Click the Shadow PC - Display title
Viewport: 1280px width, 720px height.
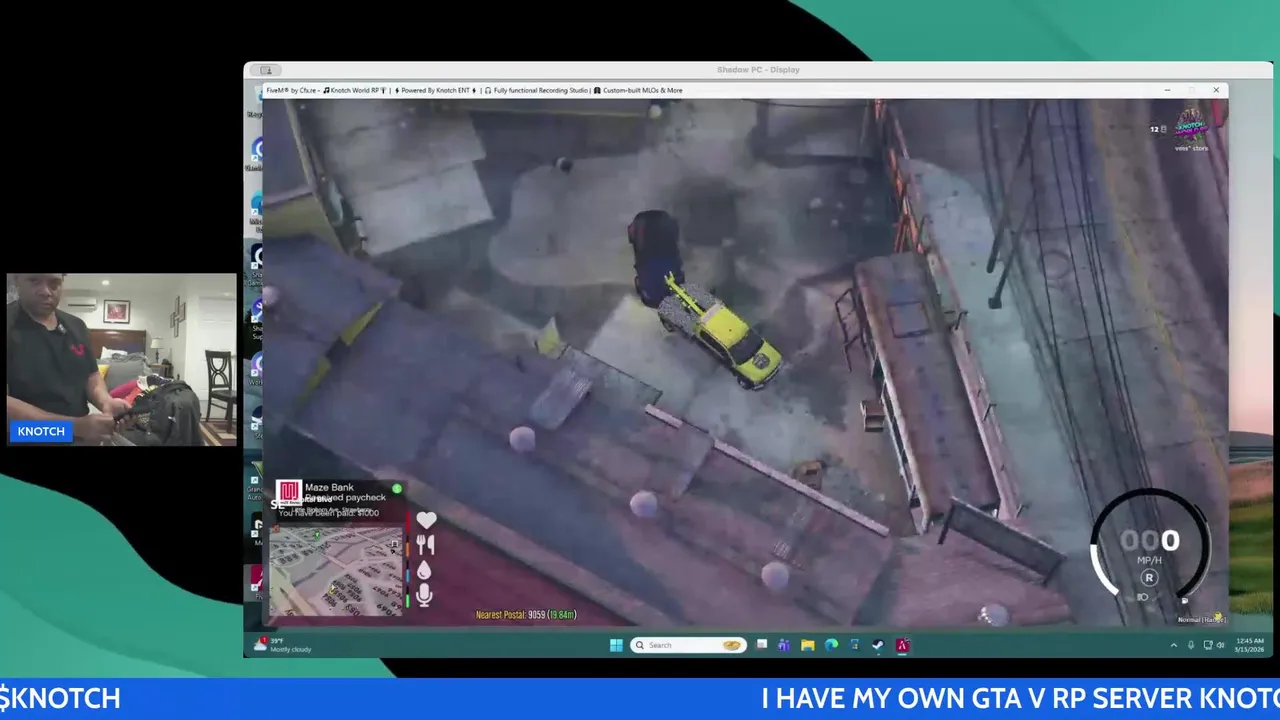point(758,70)
